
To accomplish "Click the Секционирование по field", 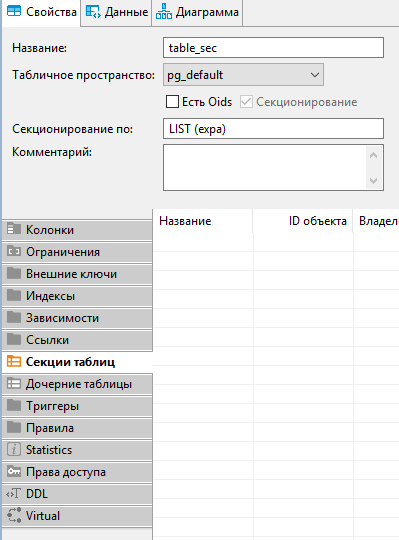I will [x=273, y=129].
